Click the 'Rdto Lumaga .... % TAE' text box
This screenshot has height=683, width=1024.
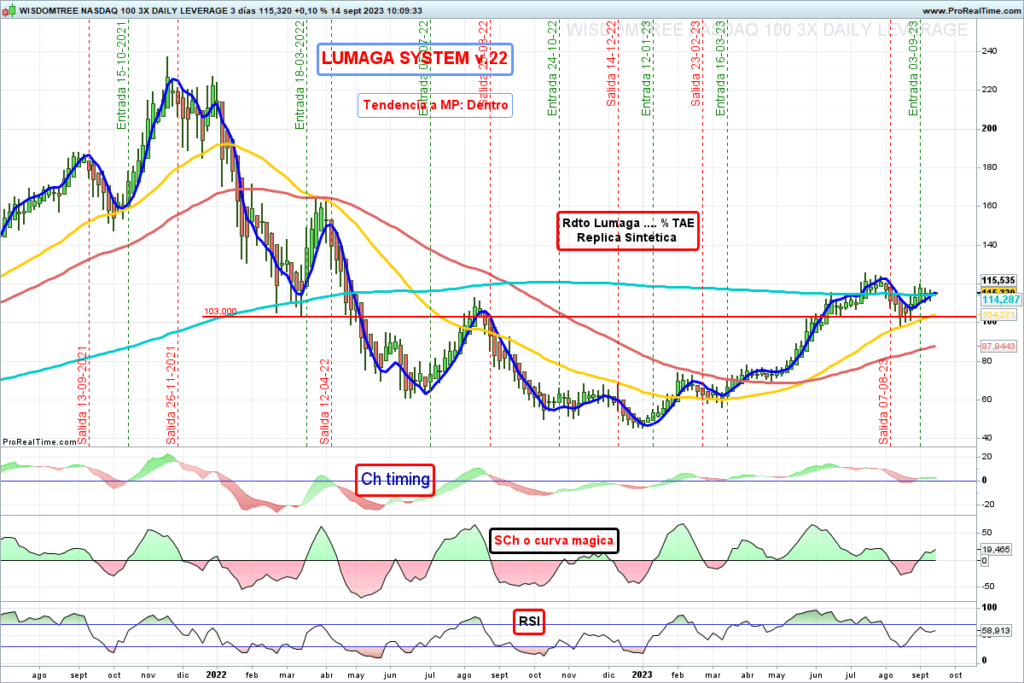628,230
